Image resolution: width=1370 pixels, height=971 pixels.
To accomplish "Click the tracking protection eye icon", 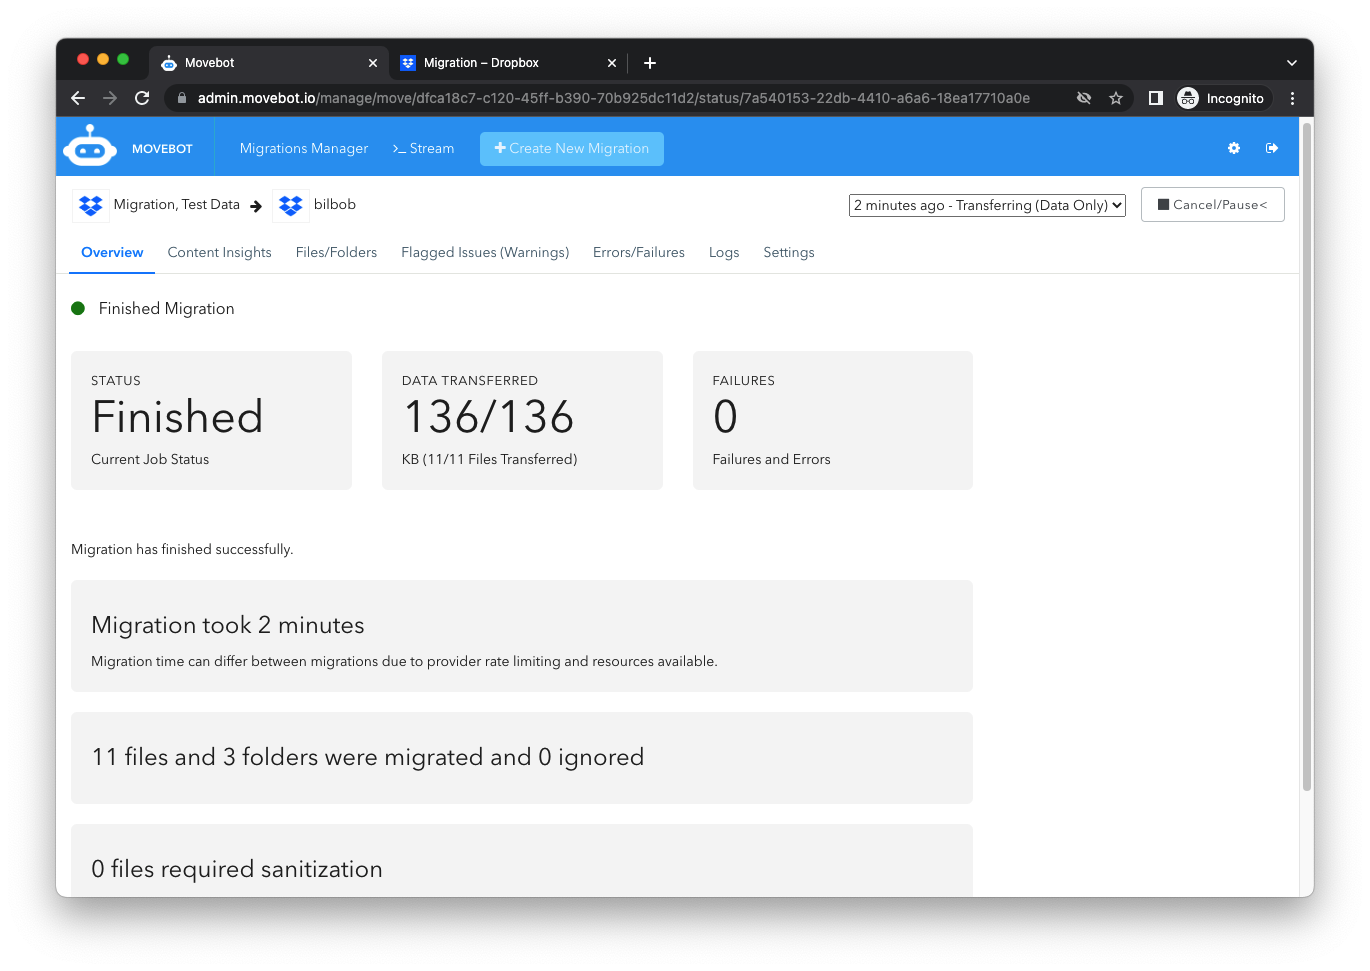I will 1084,98.
